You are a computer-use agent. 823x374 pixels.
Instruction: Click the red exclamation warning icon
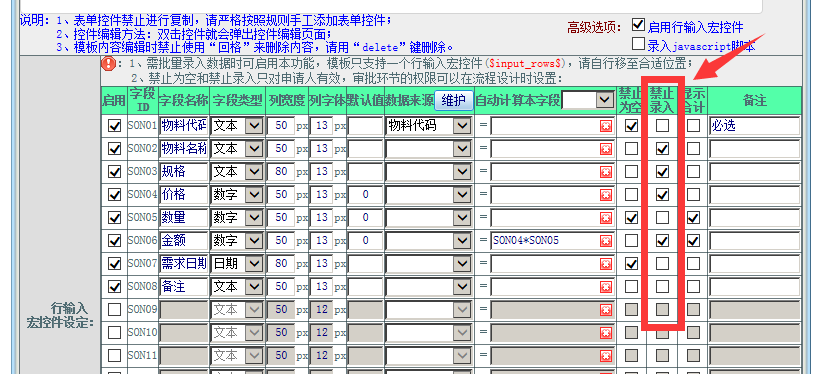108,64
